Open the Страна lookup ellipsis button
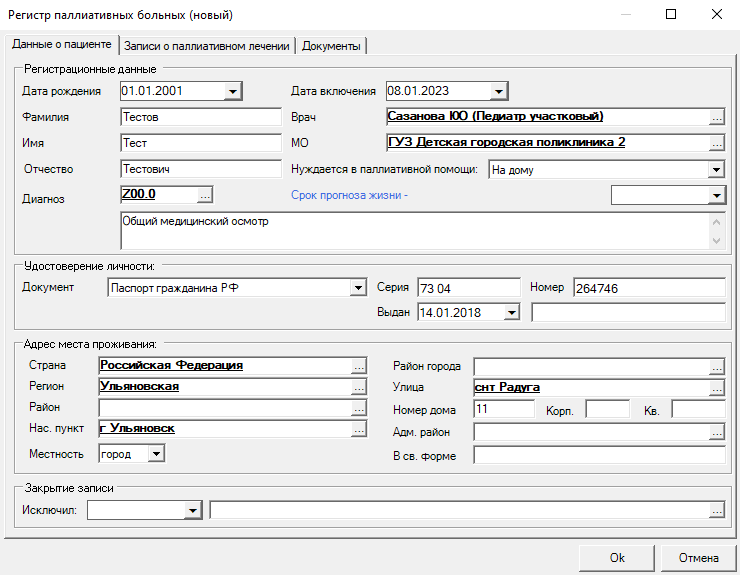Viewport: 740px width, 575px height. (359, 365)
